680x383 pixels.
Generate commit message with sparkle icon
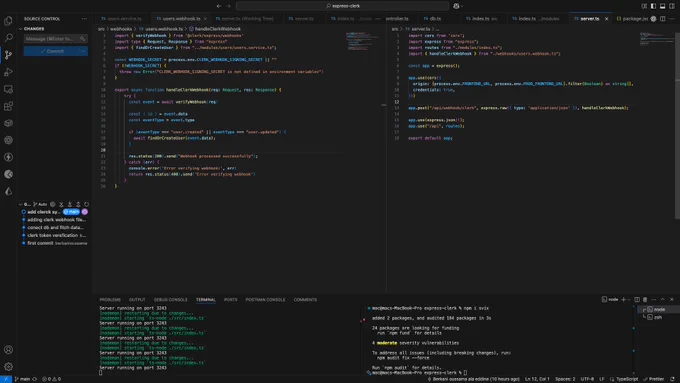coord(82,39)
